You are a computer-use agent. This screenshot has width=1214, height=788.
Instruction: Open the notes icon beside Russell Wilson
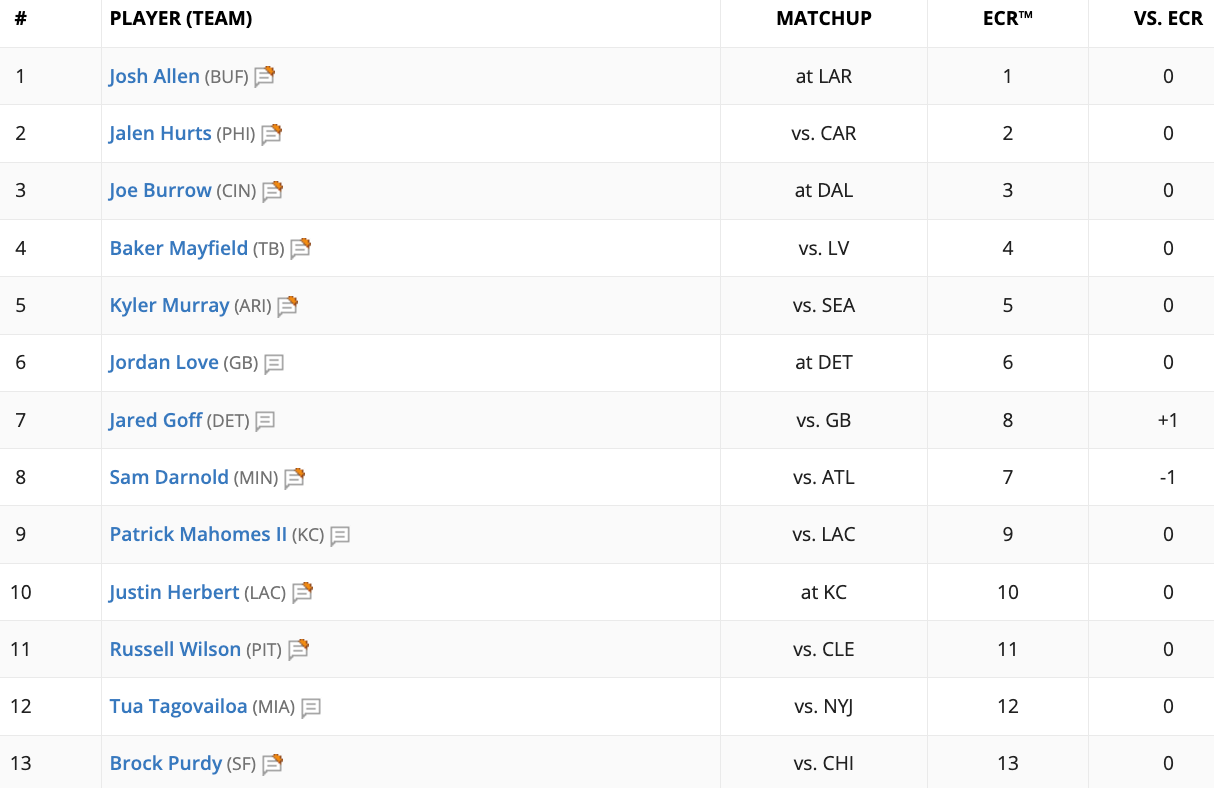pyautogui.click(x=298, y=650)
